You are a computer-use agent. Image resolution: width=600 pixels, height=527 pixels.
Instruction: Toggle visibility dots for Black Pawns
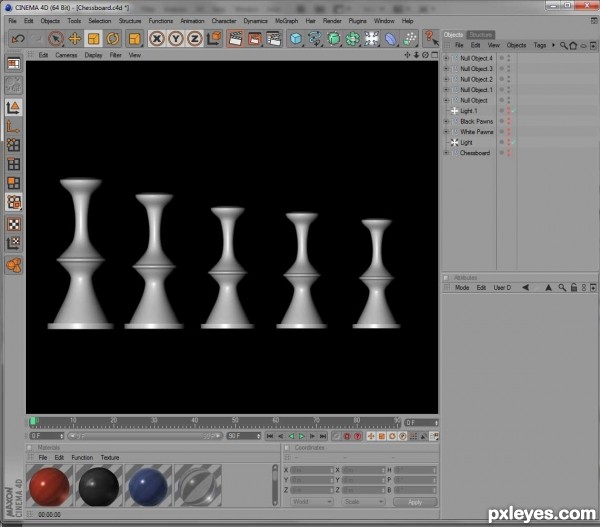pyautogui.click(x=509, y=121)
